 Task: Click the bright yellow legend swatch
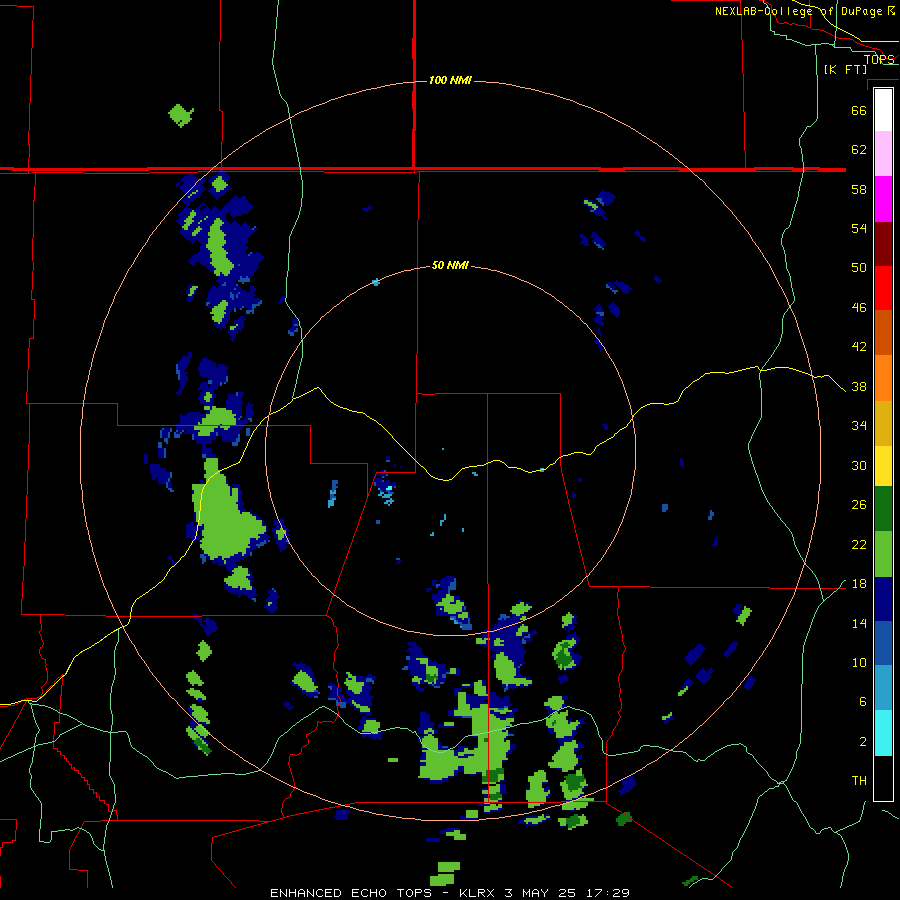pyautogui.click(x=883, y=466)
